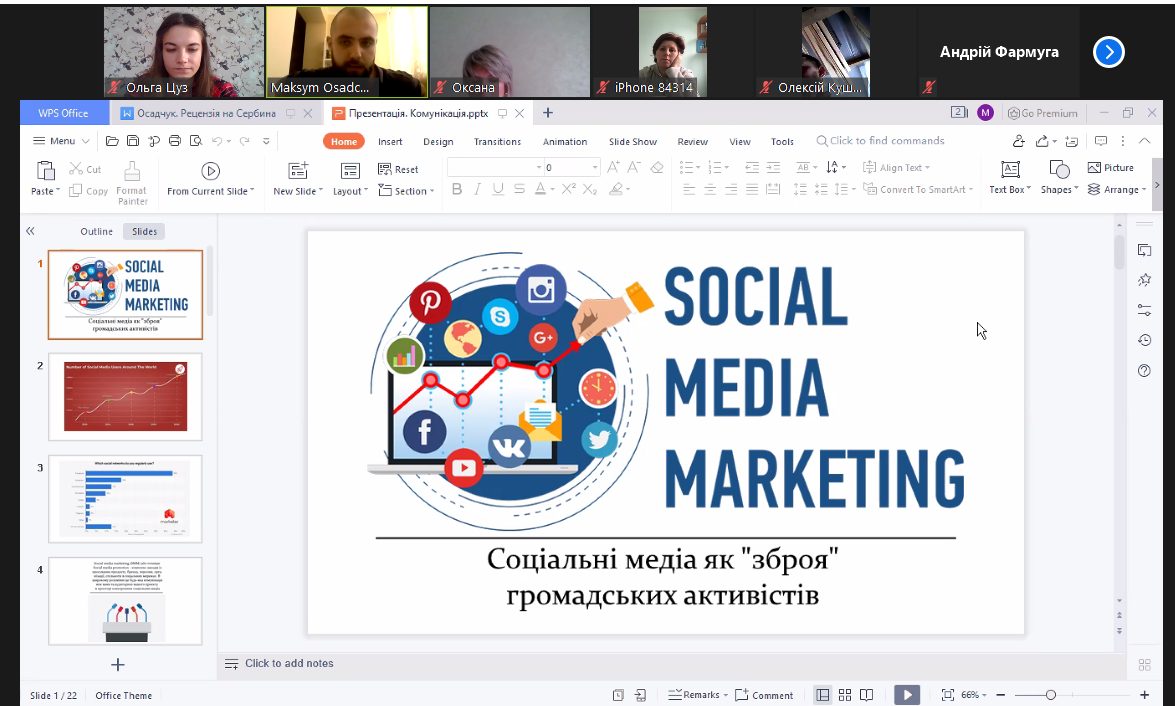Image resolution: width=1175 pixels, height=706 pixels.
Task: Click the fit slide to window icon
Action: coord(947,695)
